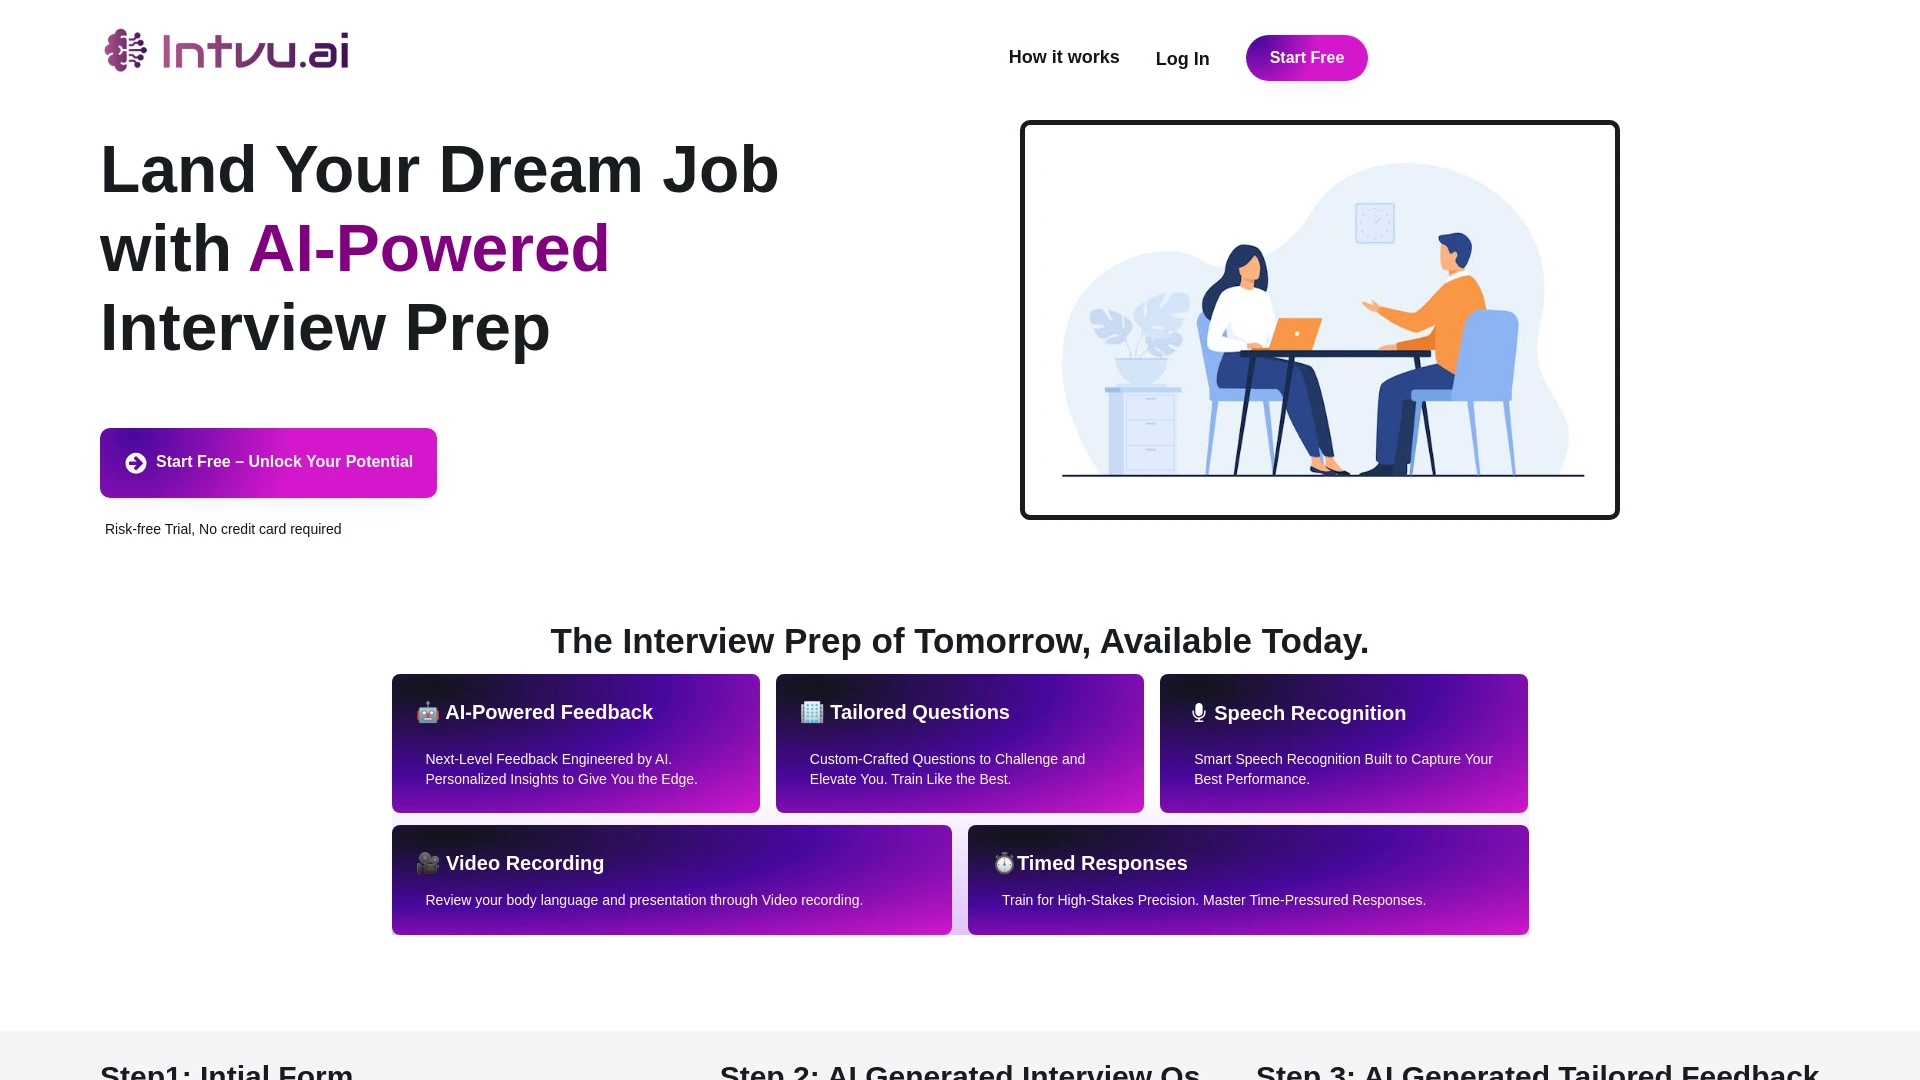Click Start Free Unlock Your Potential button
Screen dimensions: 1920x1080
click(268, 462)
